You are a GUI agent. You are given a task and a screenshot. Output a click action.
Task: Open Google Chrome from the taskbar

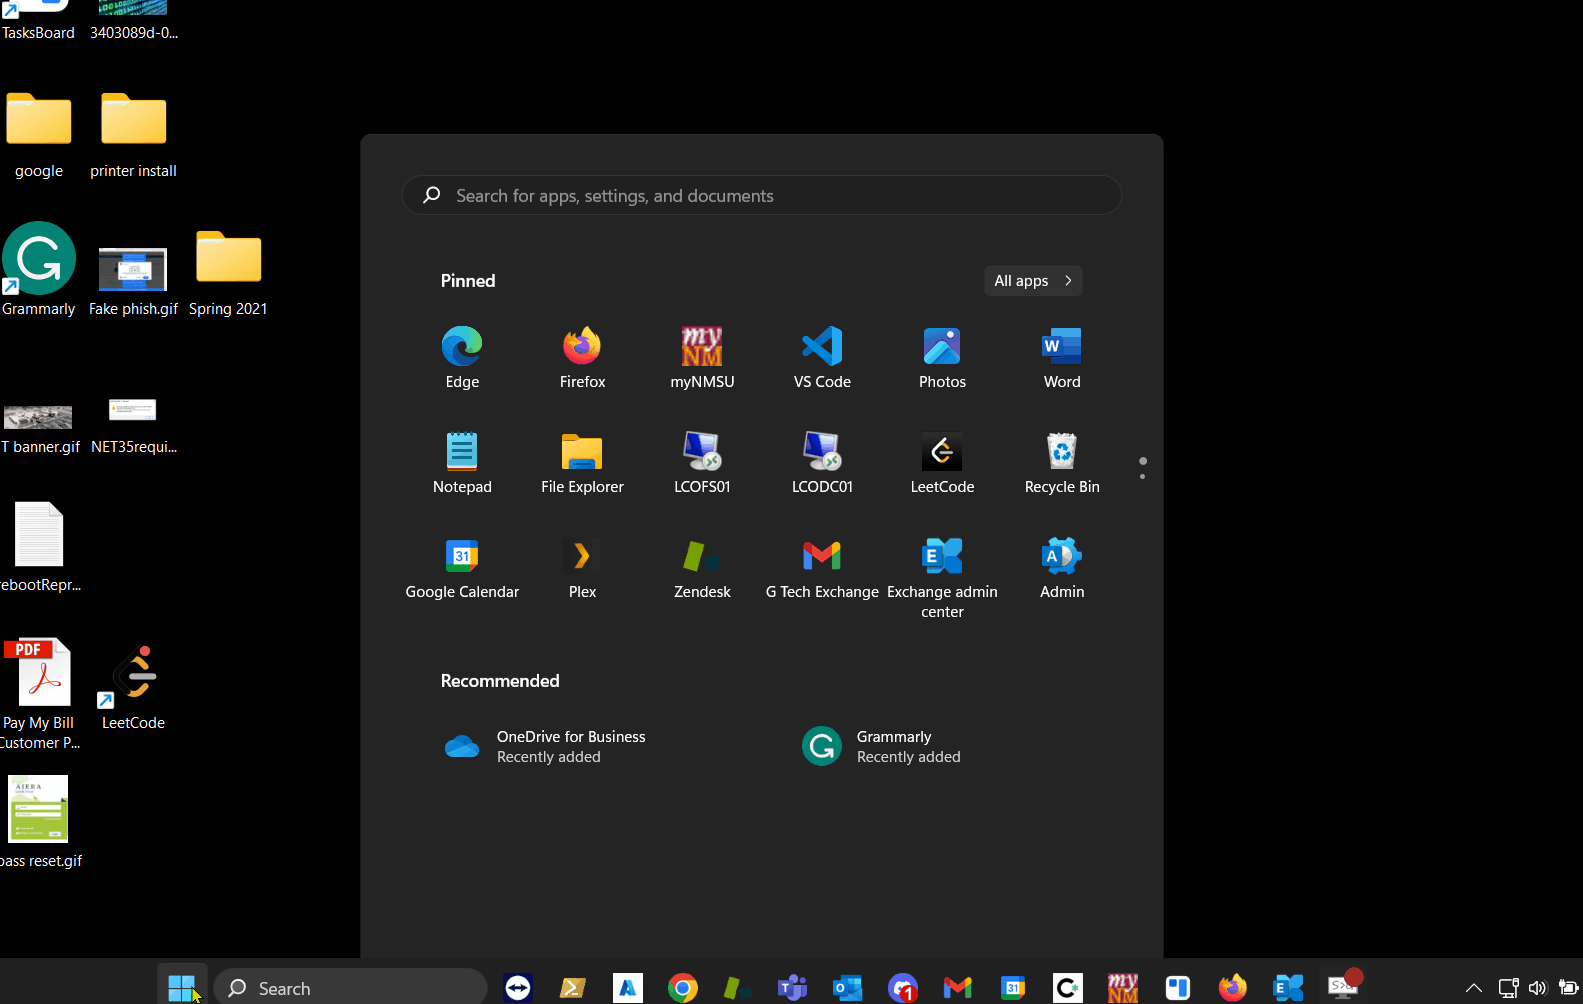click(683, 988)
